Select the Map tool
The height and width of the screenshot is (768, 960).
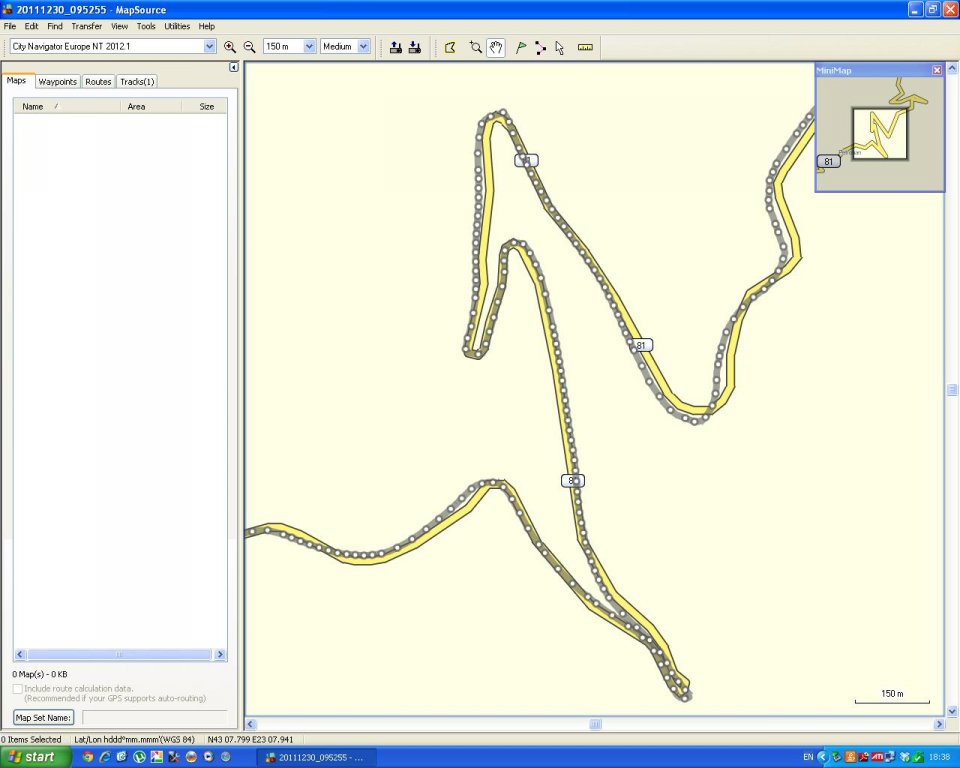pyautogui.click(x=450, y=47)
